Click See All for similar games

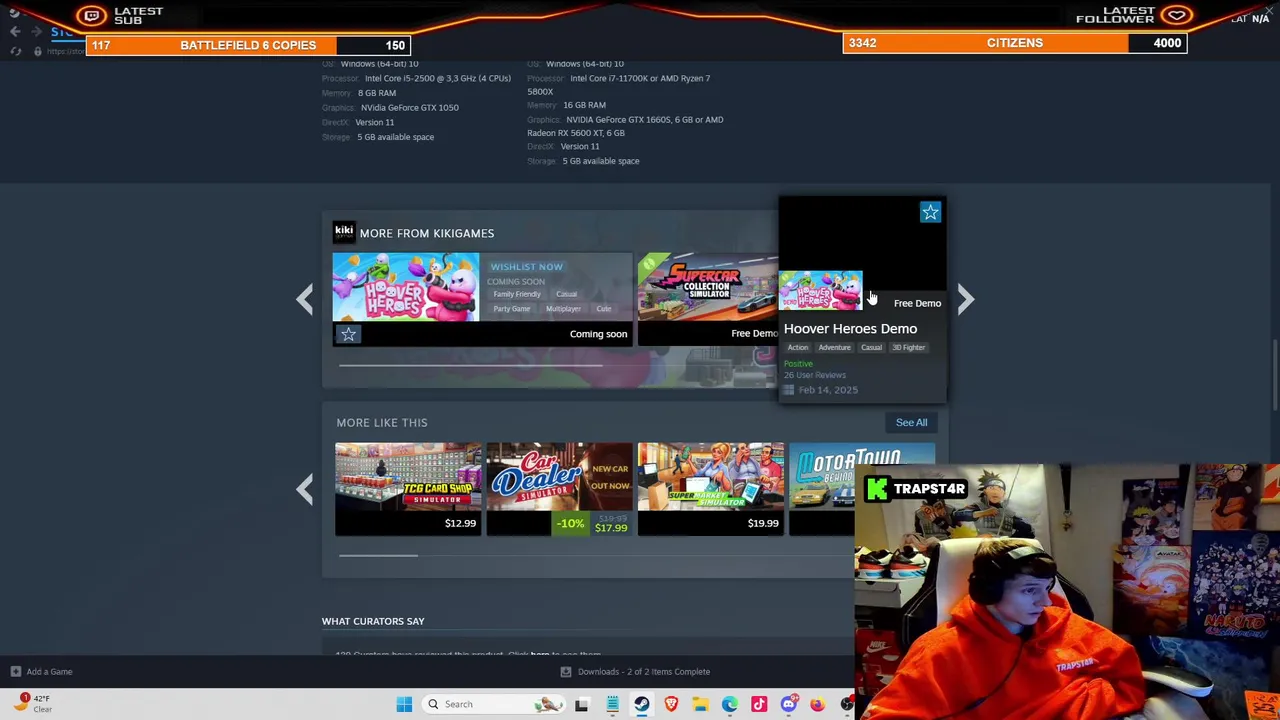click(x=911, y=422)
